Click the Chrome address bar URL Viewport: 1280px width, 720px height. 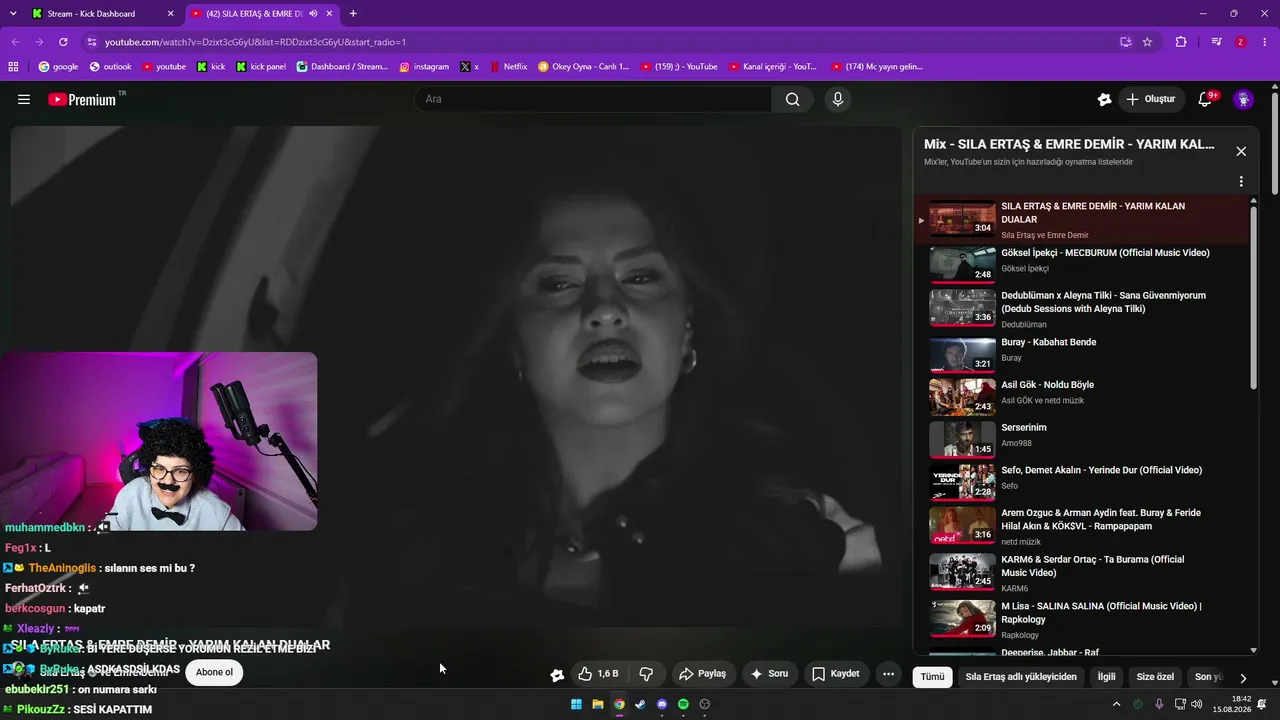click(255, 42)
